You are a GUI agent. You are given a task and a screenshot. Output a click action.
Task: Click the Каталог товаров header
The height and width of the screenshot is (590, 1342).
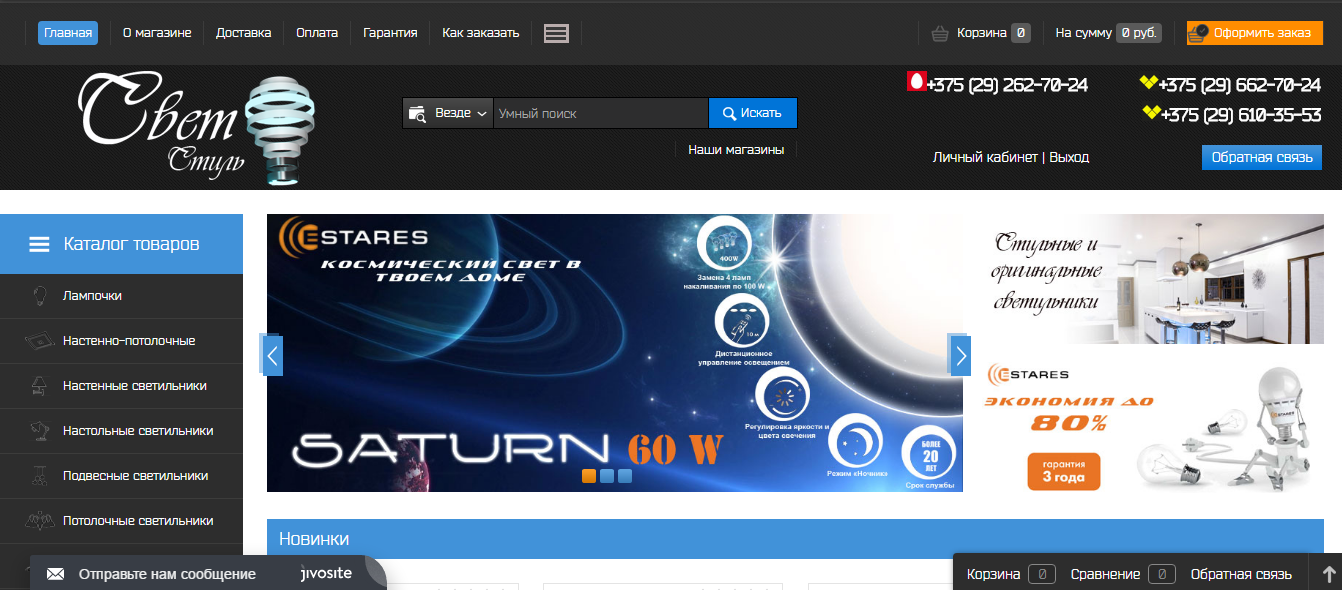pos(121,244)
